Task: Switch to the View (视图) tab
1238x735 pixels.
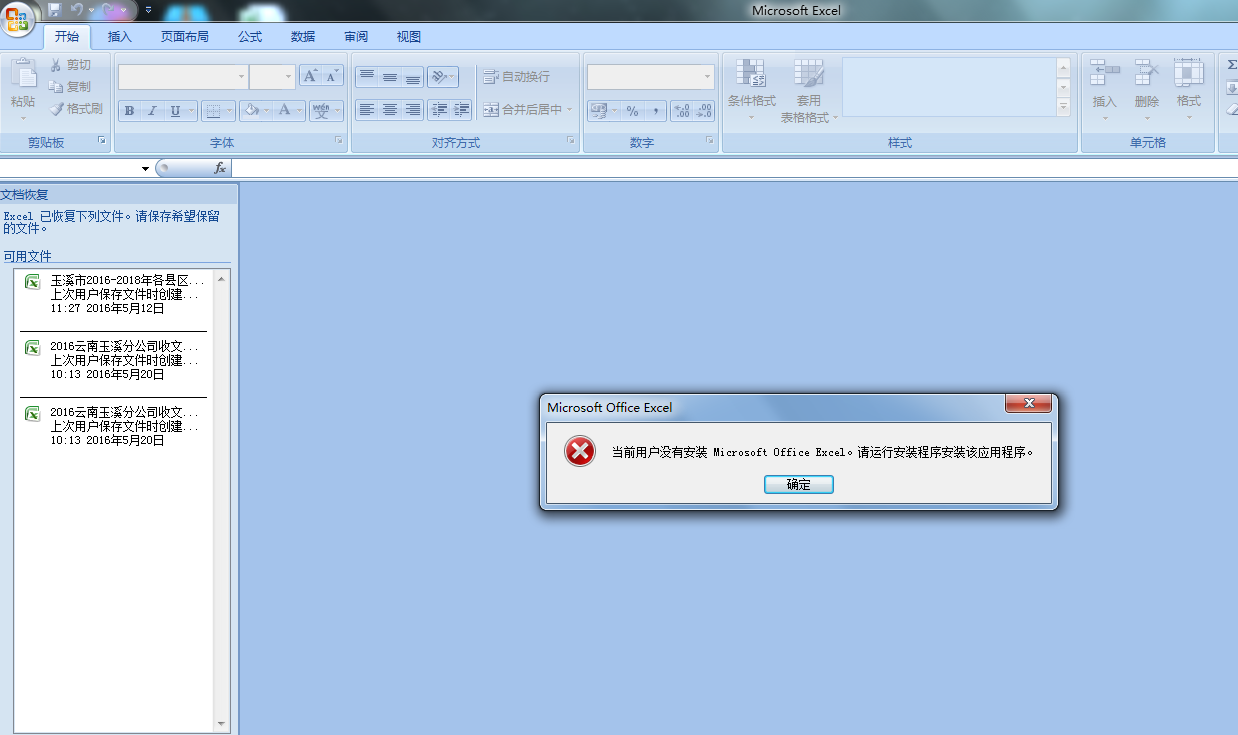Action: (x=409, y=37)
